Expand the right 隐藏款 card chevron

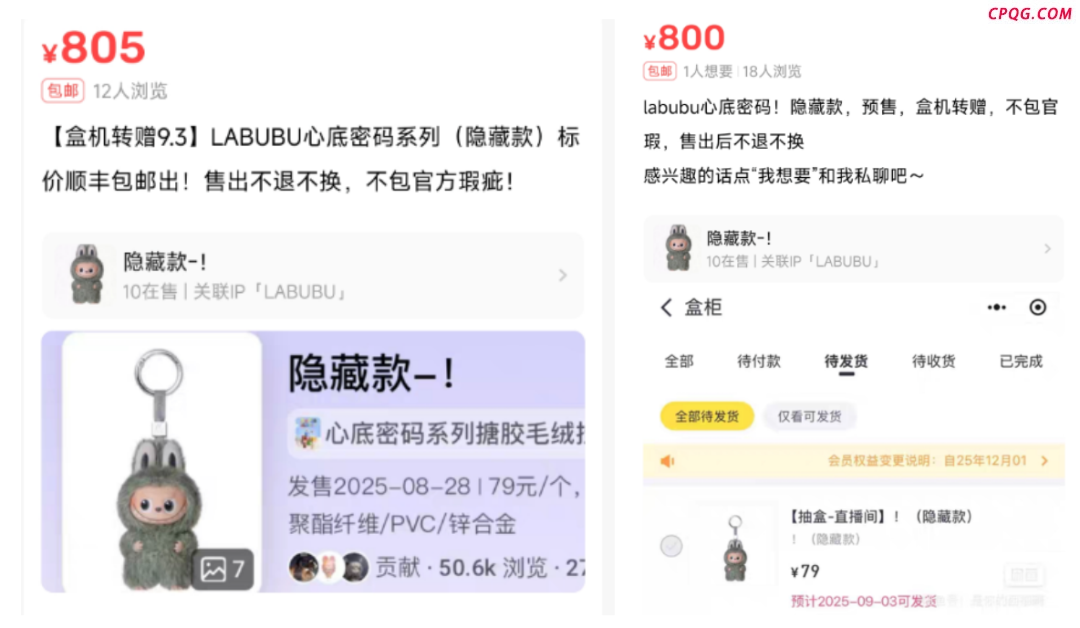click(x=1047, y=249)
